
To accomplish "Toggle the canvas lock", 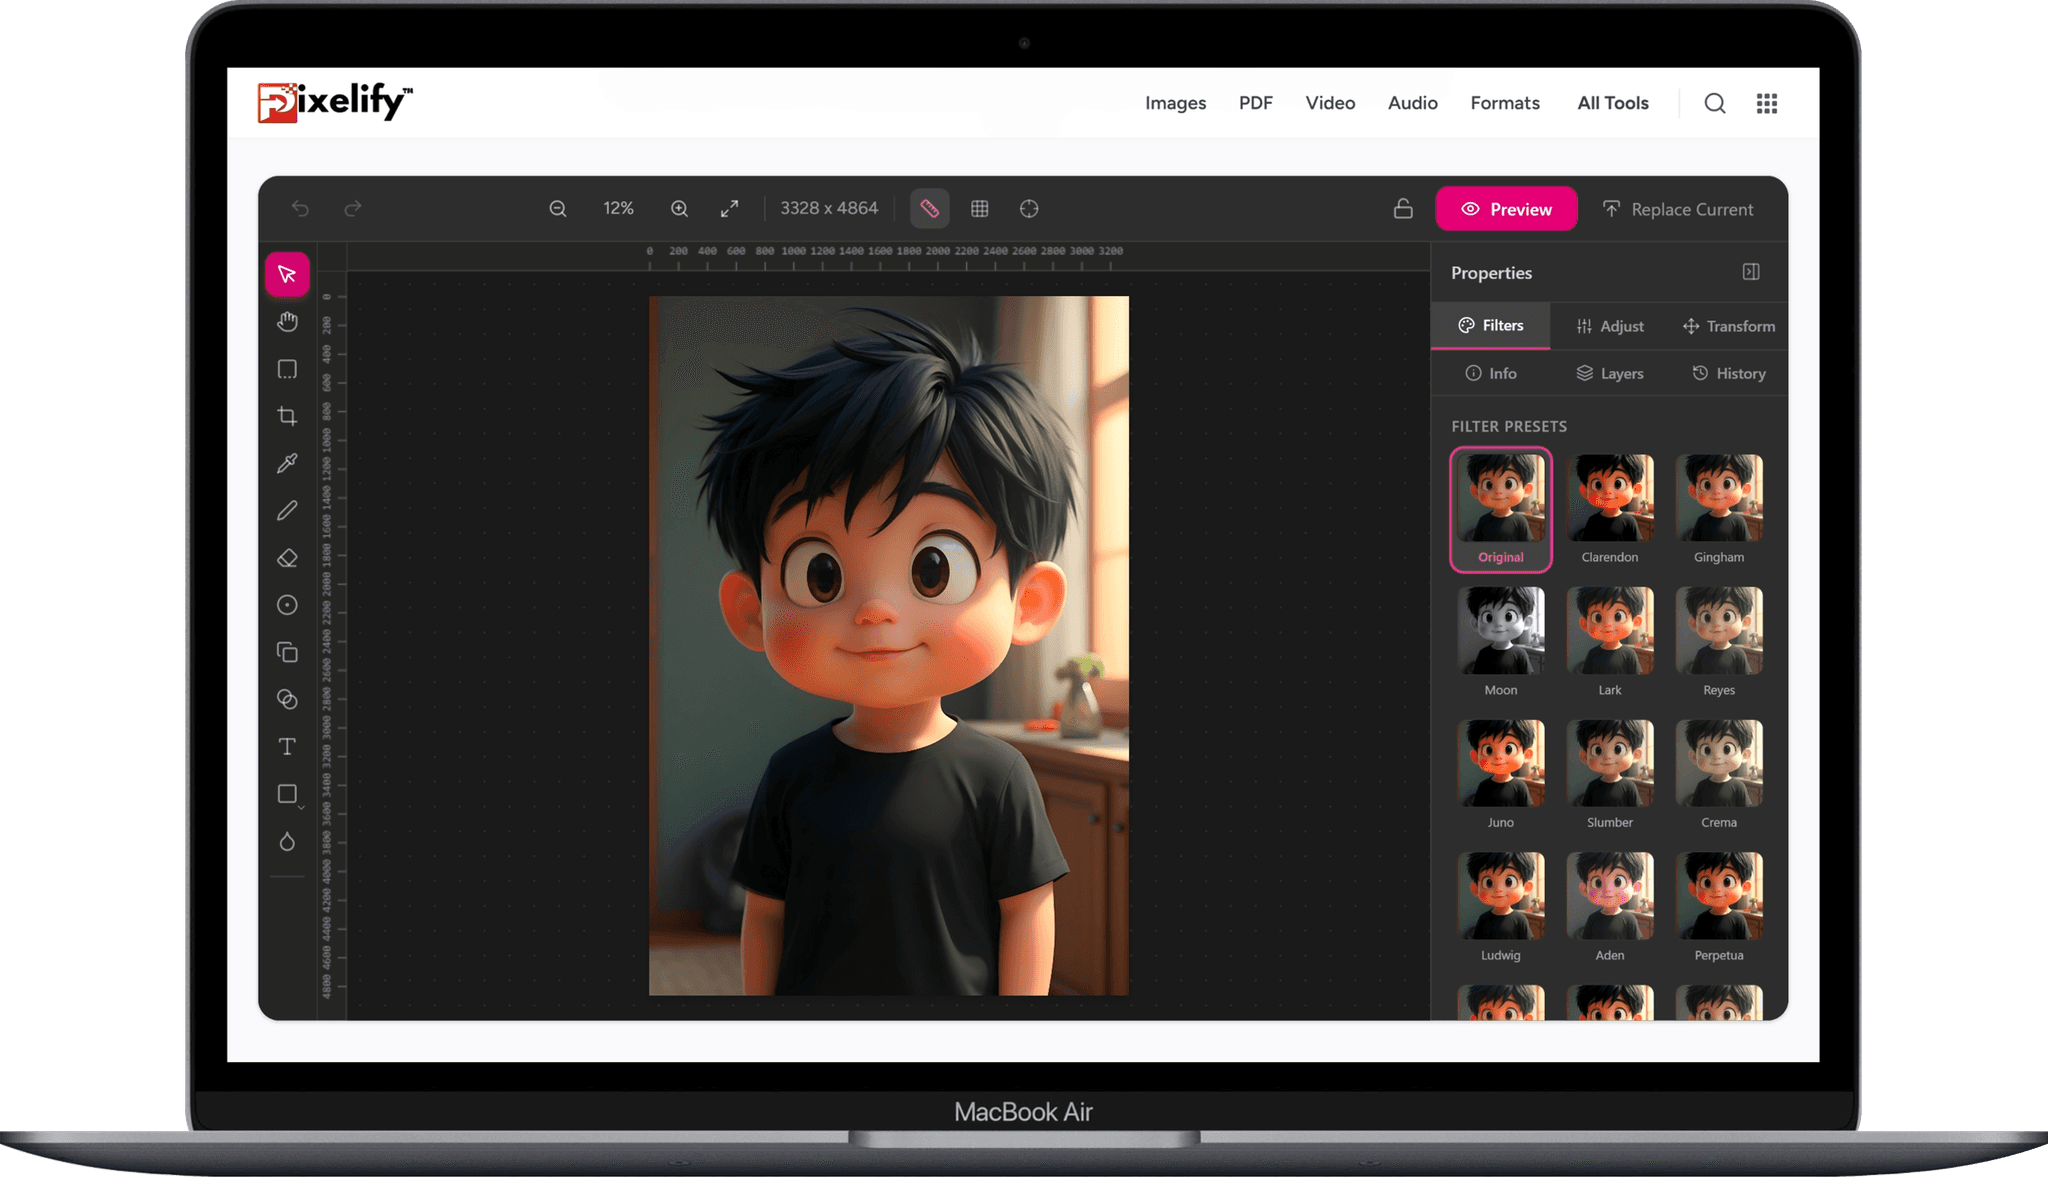I will pyautogui.click(x=1403, y=208).
